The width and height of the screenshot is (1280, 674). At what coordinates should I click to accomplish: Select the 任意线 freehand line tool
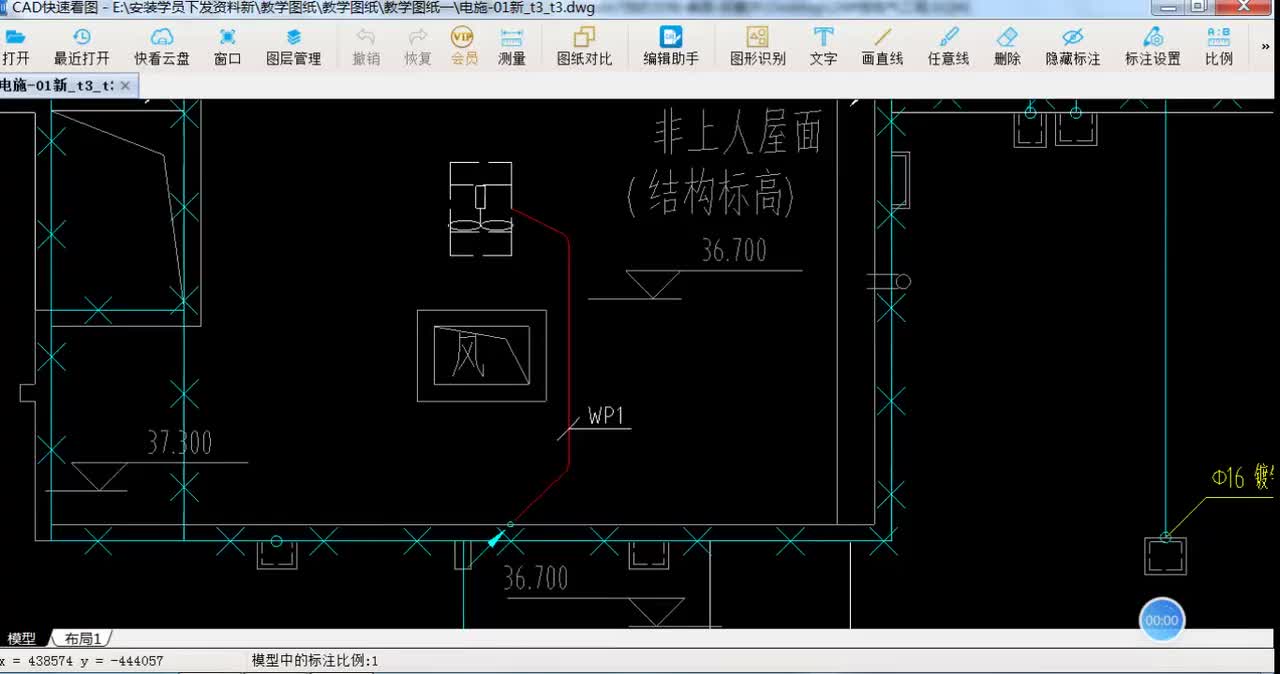click(x=948, y=47)
